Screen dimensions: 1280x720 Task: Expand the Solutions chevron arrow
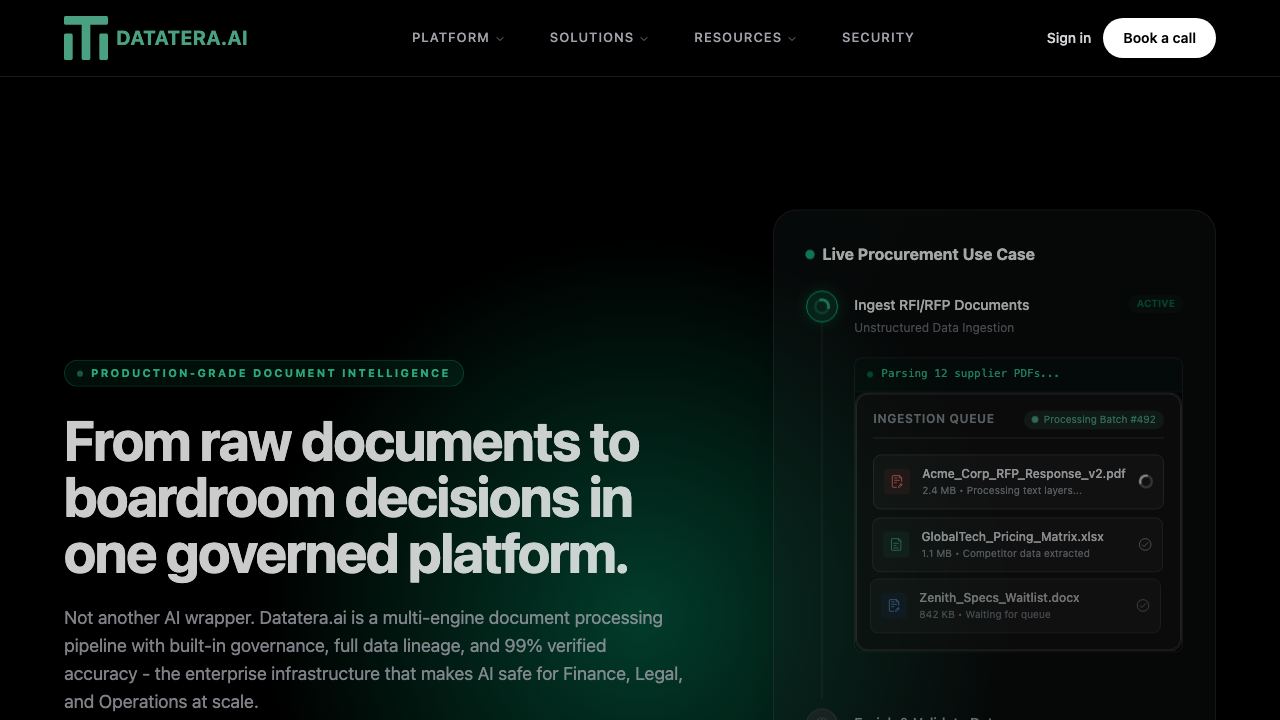pos(644,39)
